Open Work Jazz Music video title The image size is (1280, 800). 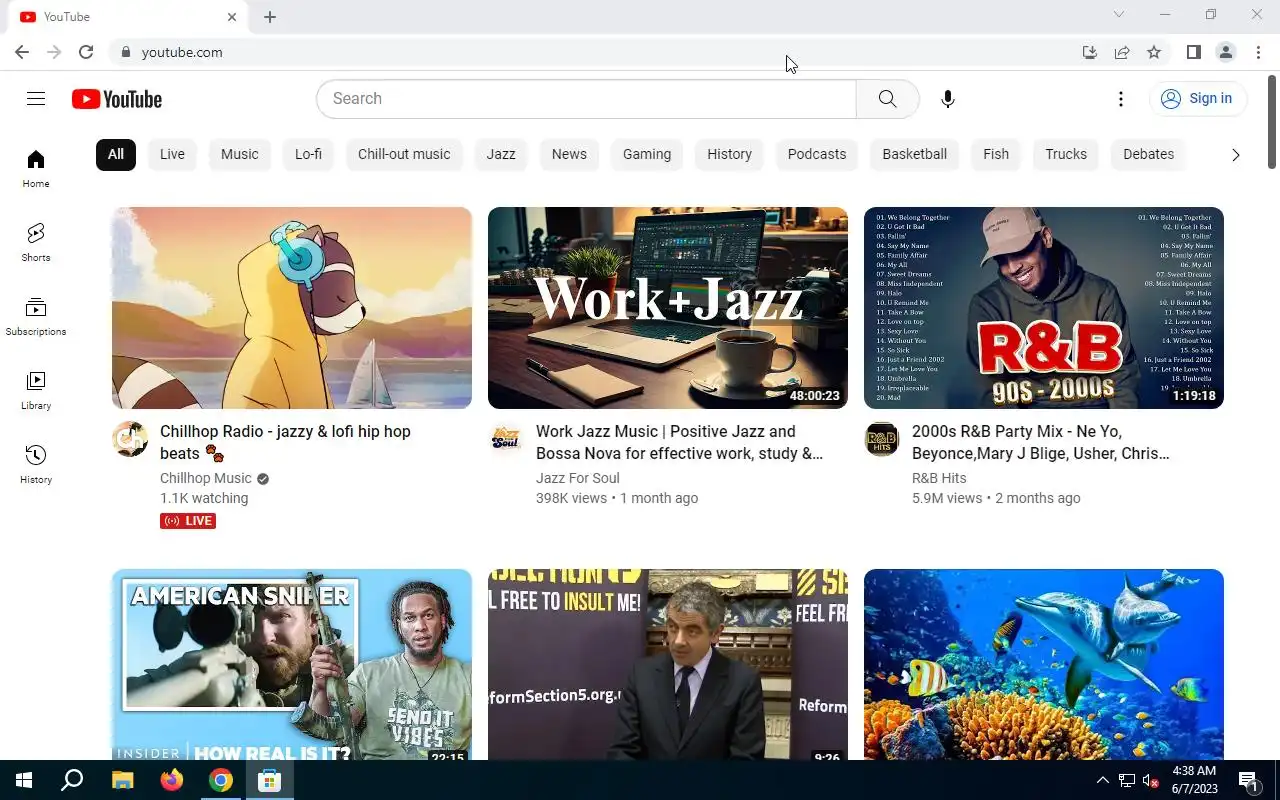point(679,442)
